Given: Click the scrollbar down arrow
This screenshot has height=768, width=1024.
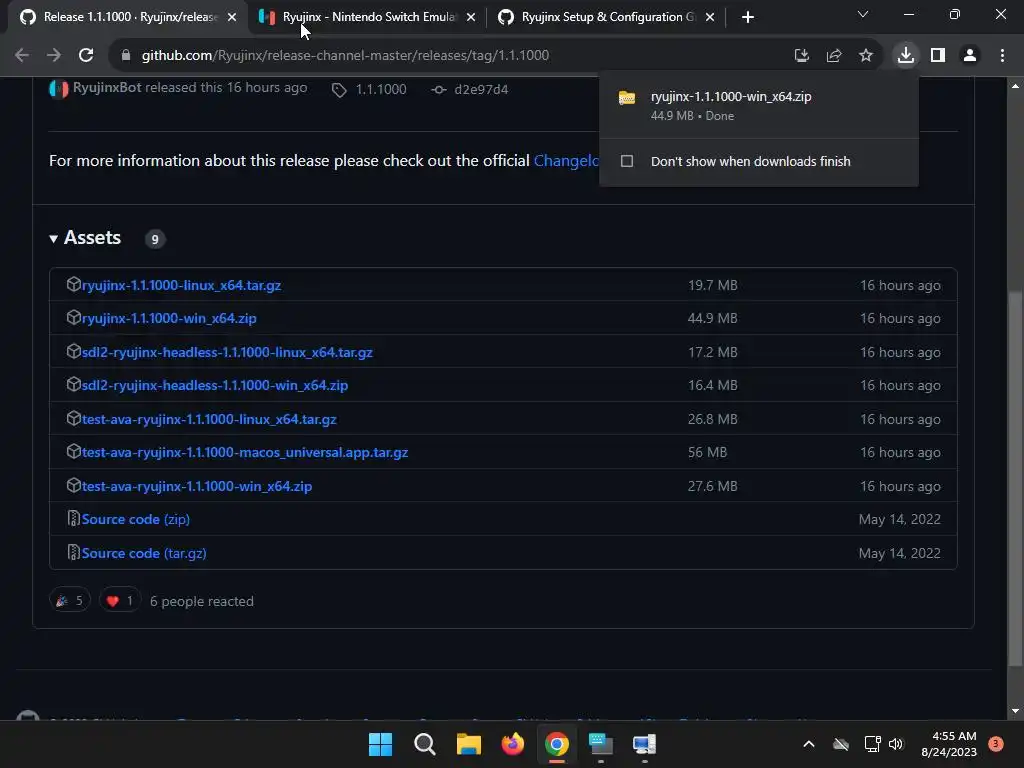Looking at the screenshot, I should click(1015, 711).
